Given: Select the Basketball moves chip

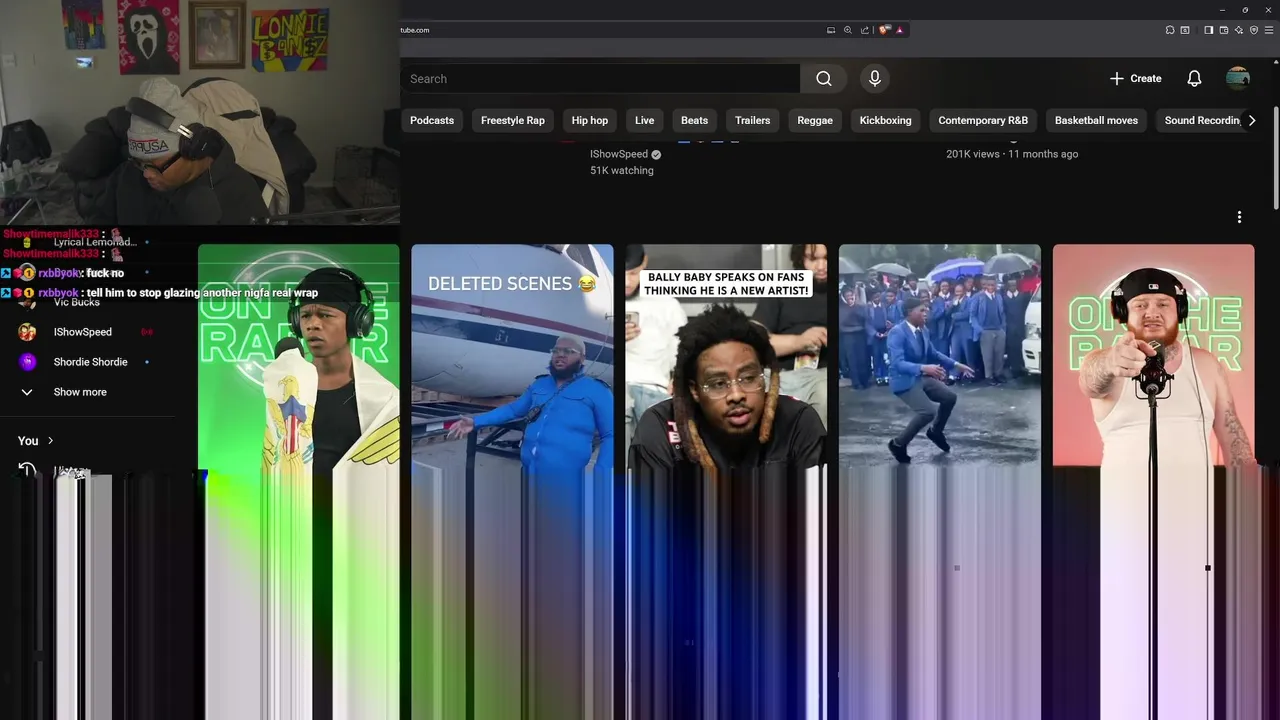Looking at the screenshot, I should pos(1096,120).
